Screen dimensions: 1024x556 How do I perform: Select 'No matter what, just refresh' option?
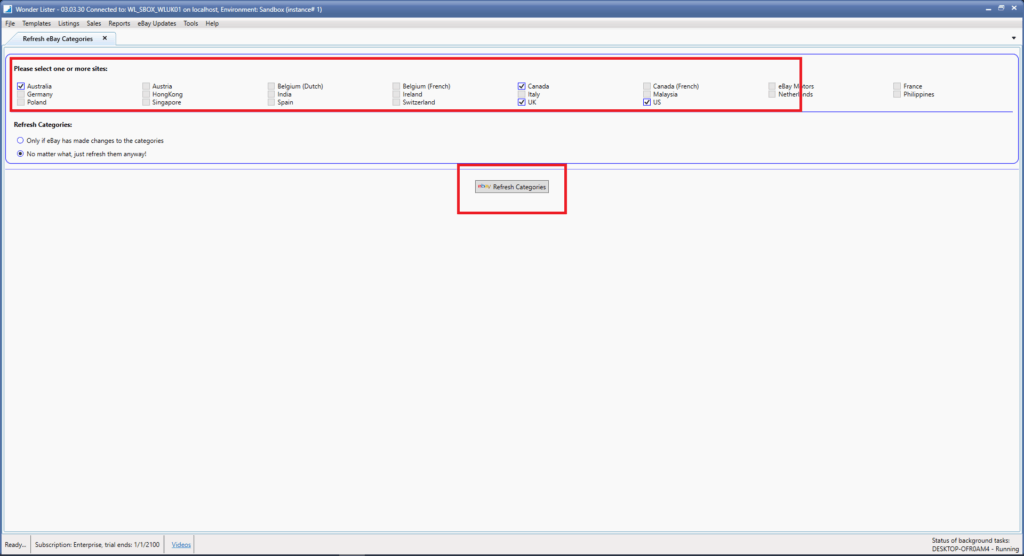click(21, 154)
